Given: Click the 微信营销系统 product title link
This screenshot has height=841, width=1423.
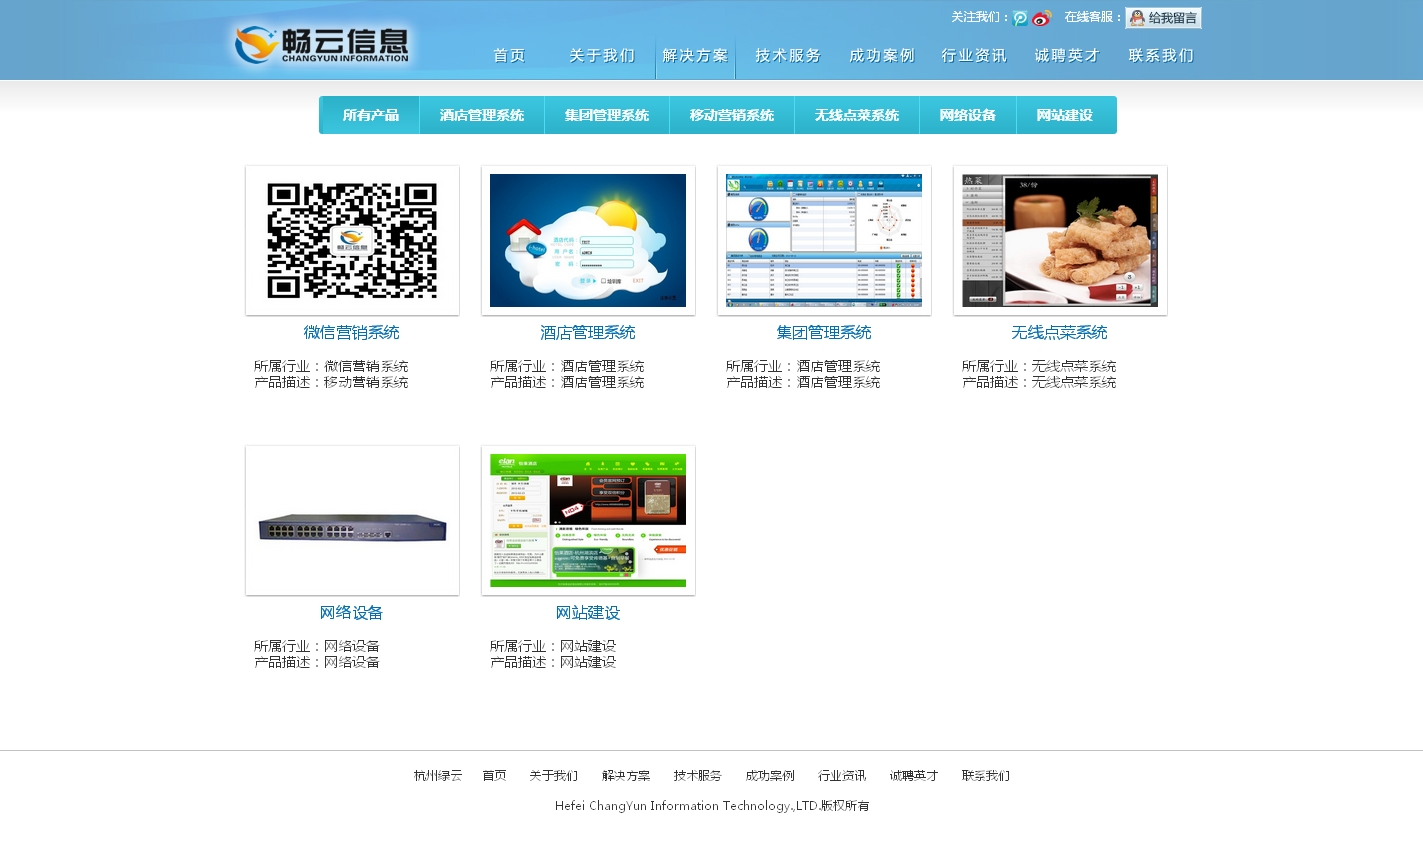Looking at the screenshot, I should [352, 333].
